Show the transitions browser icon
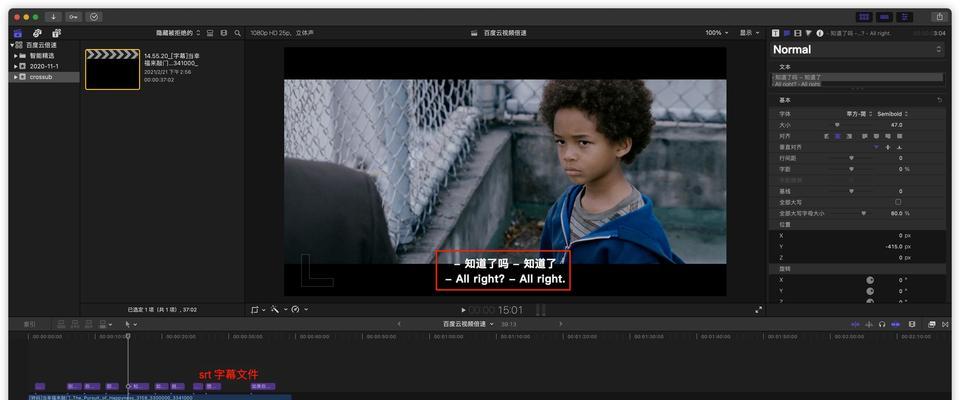The width and height of the screenshot is (960, 400). tap(945, 324)
